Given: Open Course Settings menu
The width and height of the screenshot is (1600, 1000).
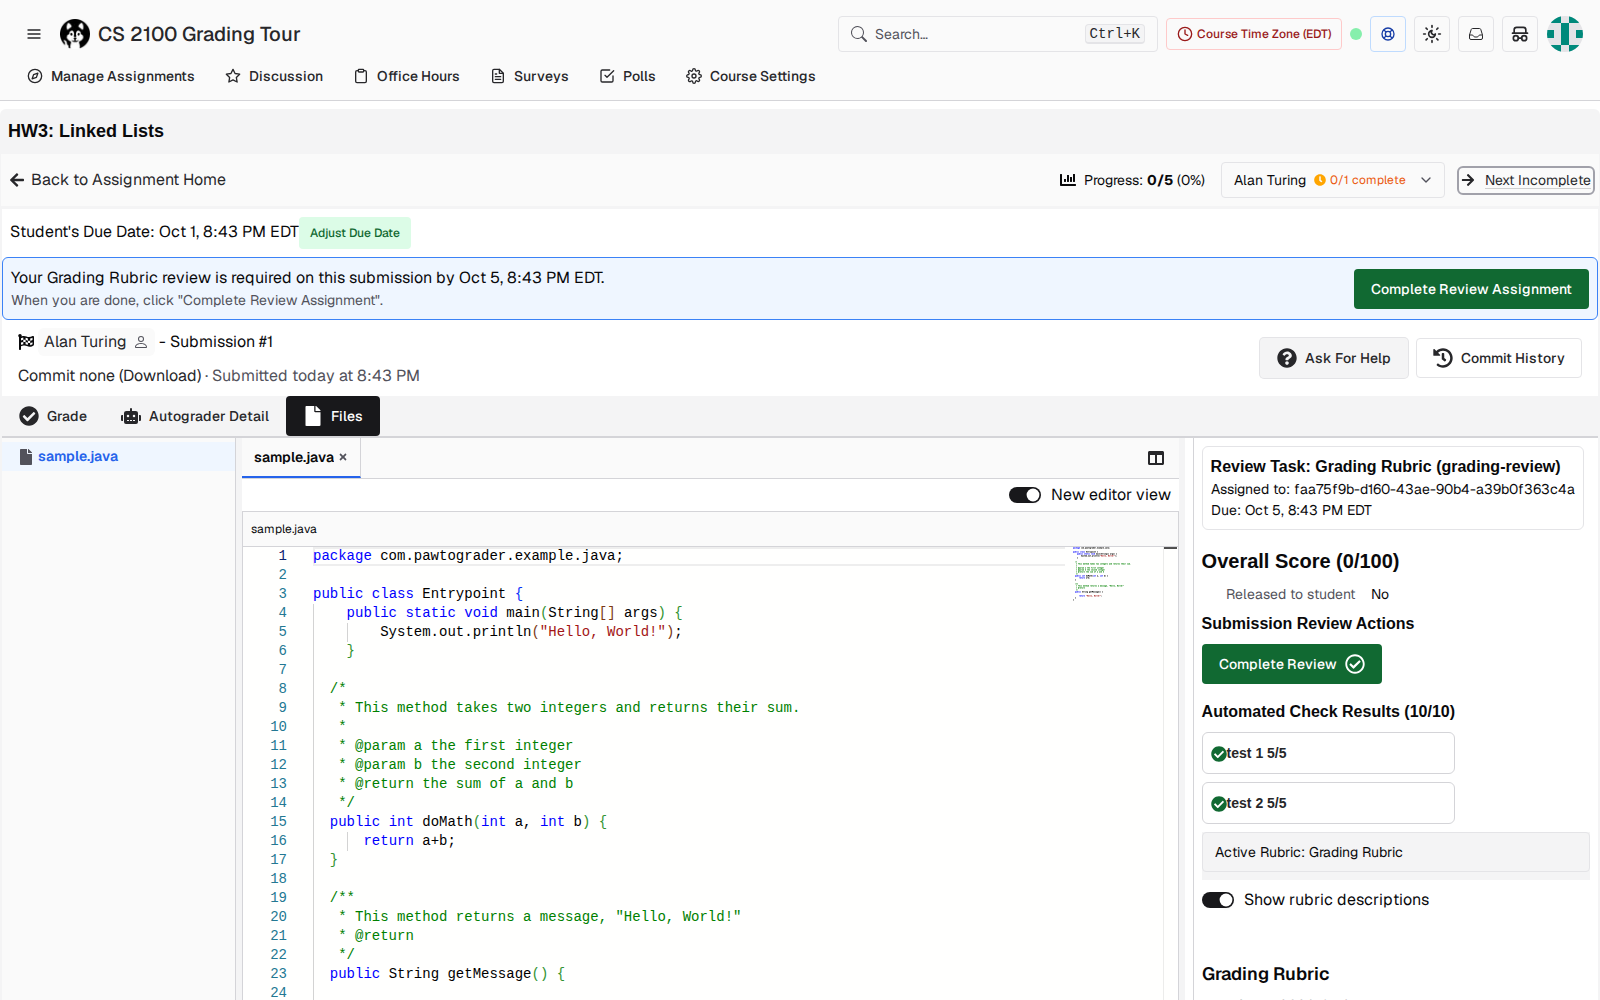Looking at the screenshot, I should tap(751, 76).
